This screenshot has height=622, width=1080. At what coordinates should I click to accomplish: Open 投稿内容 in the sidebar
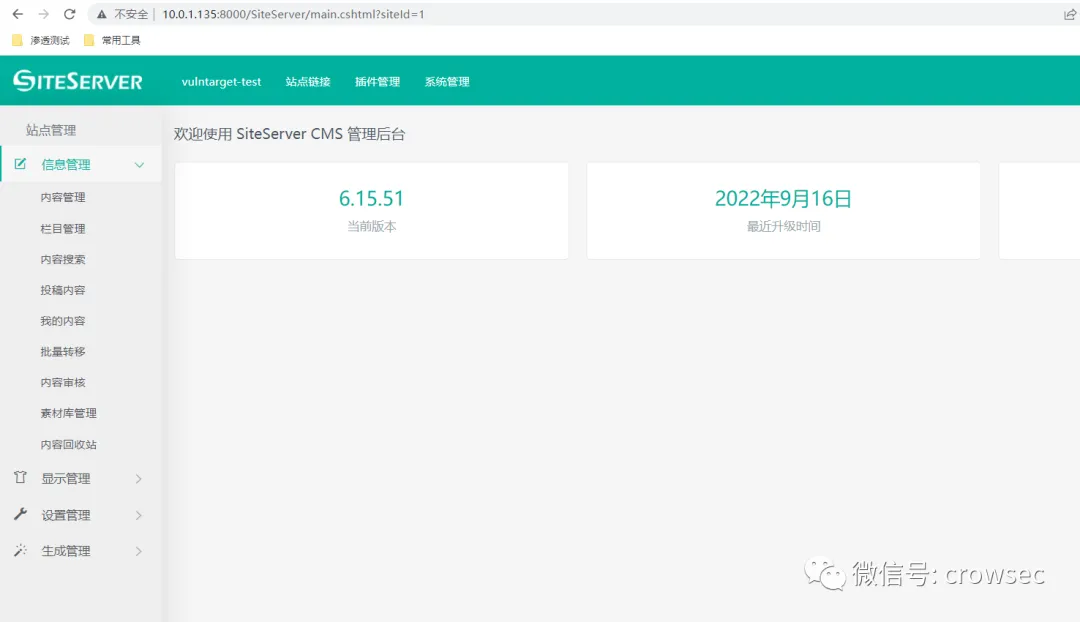point(63,290)
